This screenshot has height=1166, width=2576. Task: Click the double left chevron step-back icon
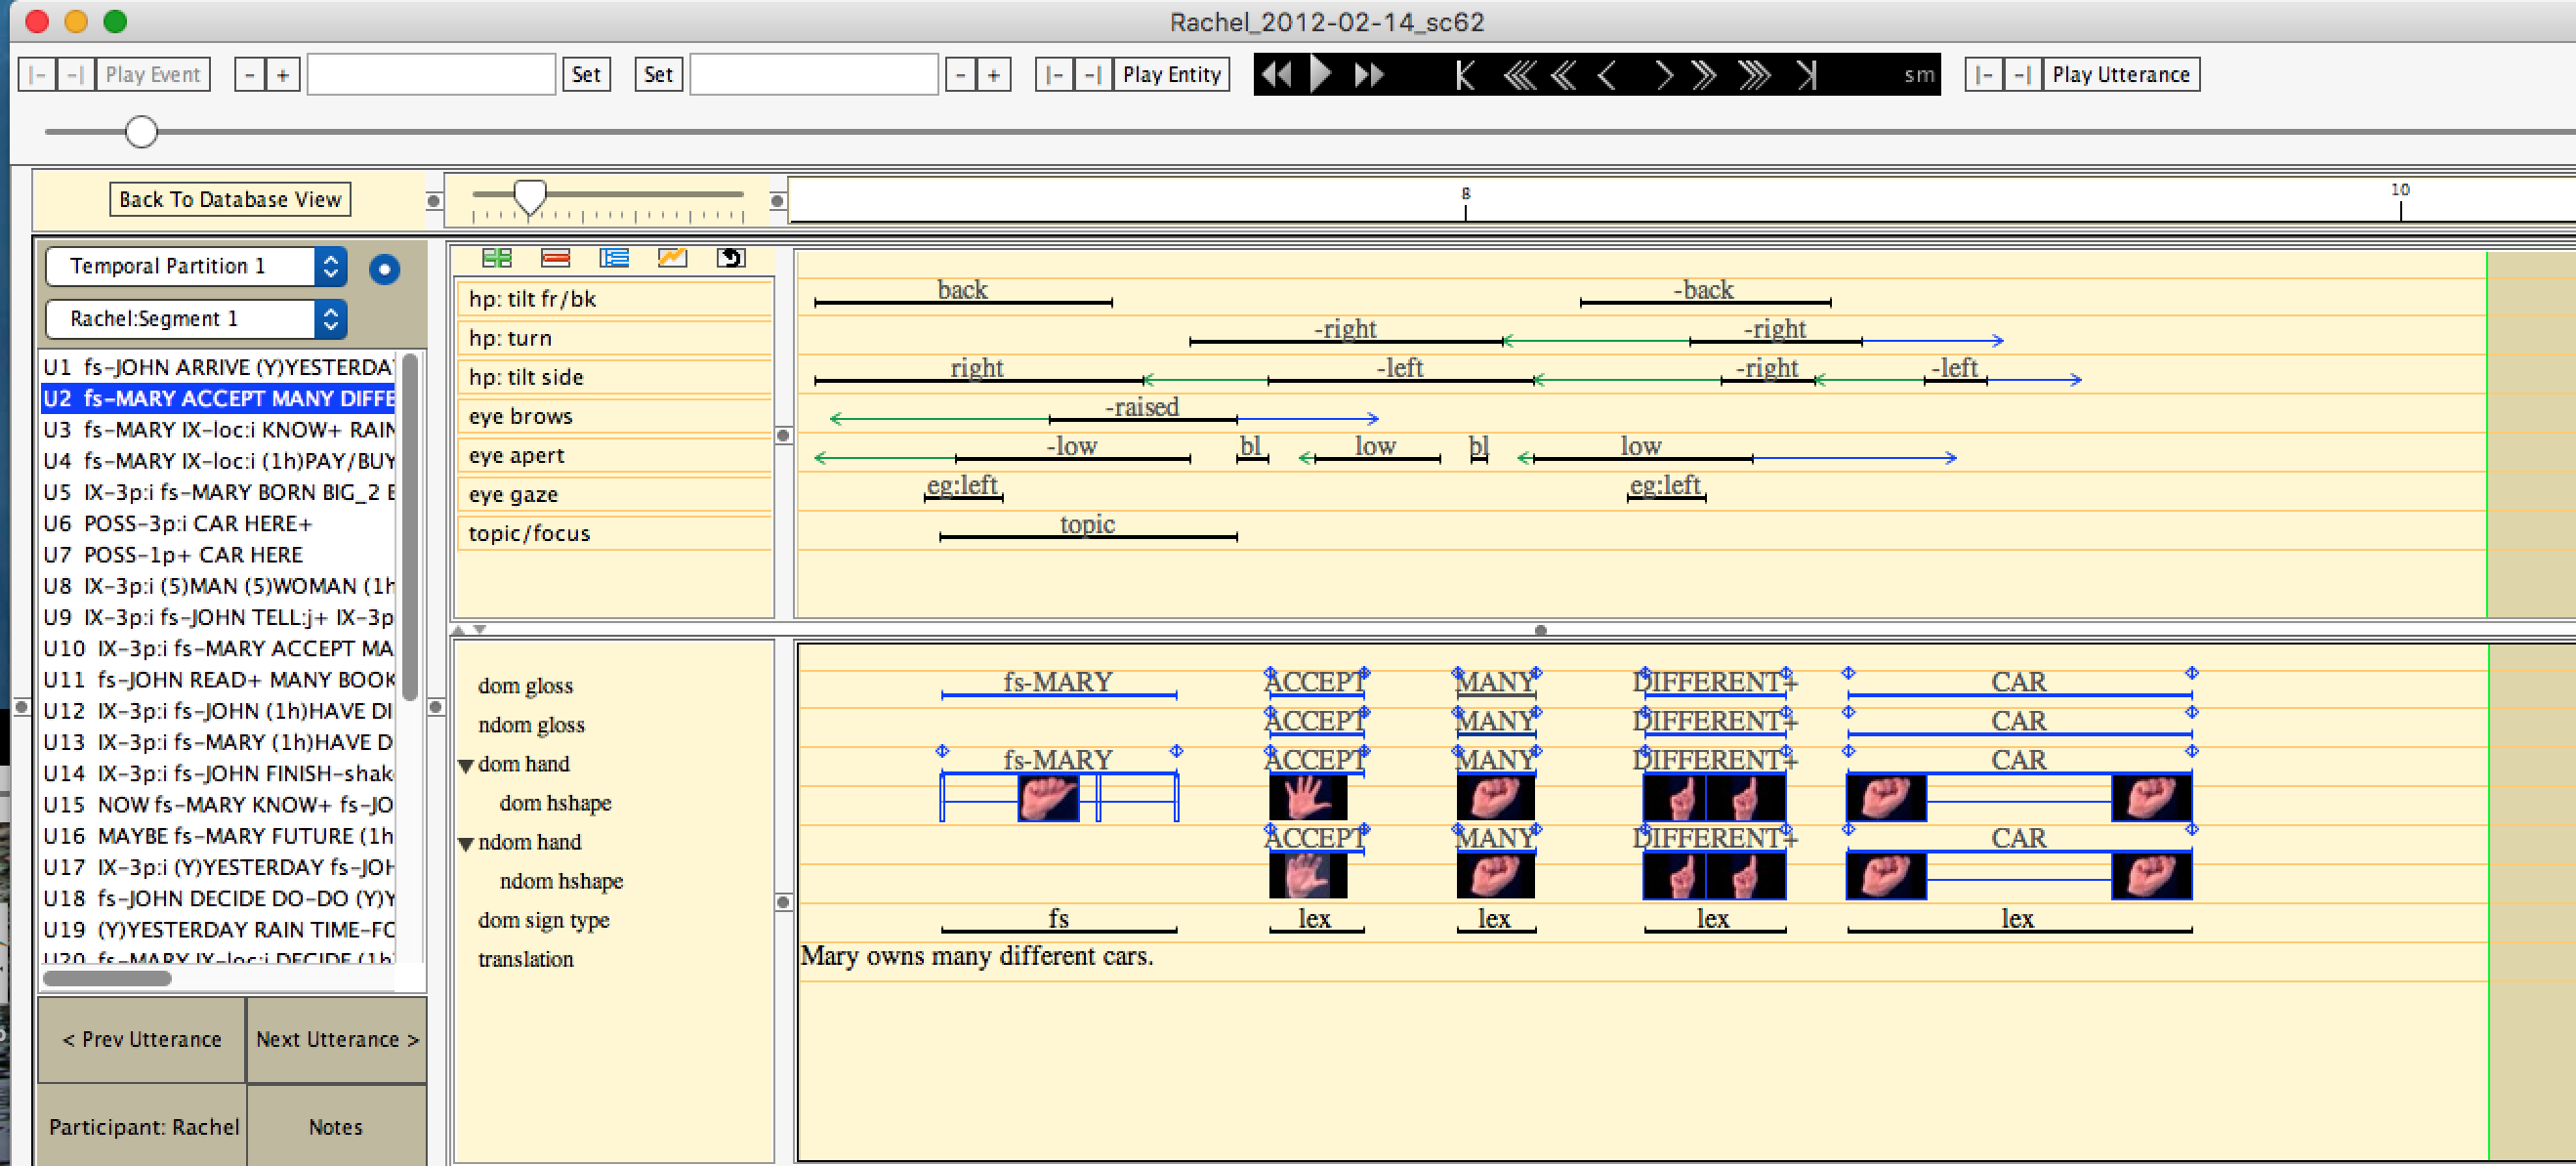1564,74
